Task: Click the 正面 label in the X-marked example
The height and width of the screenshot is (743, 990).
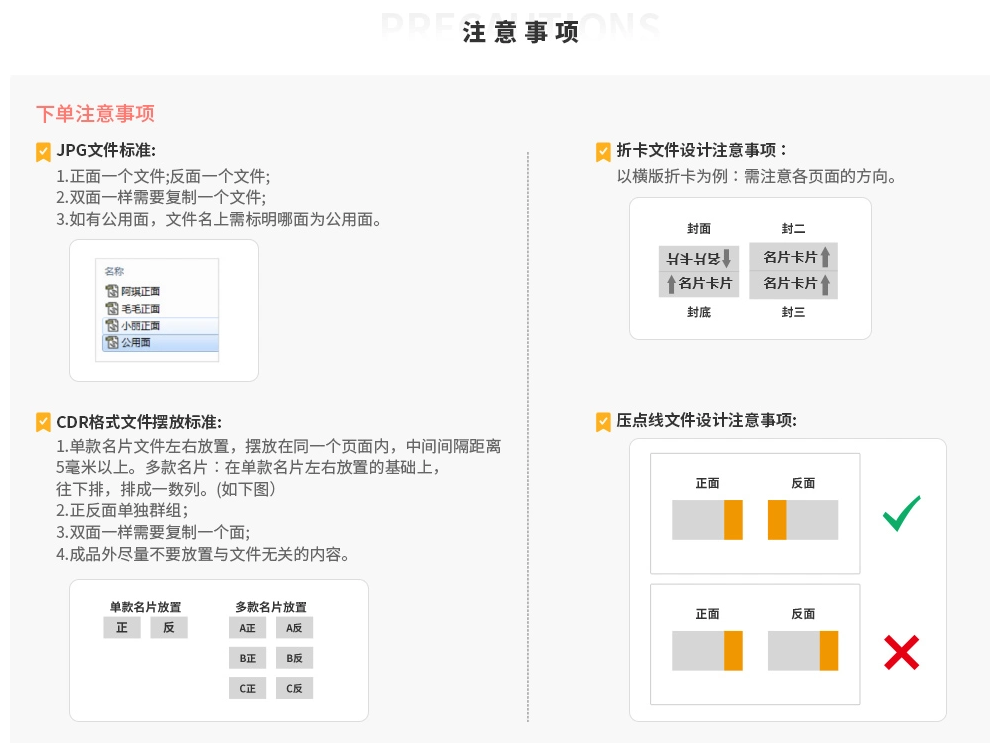Action: pos(707,614)
